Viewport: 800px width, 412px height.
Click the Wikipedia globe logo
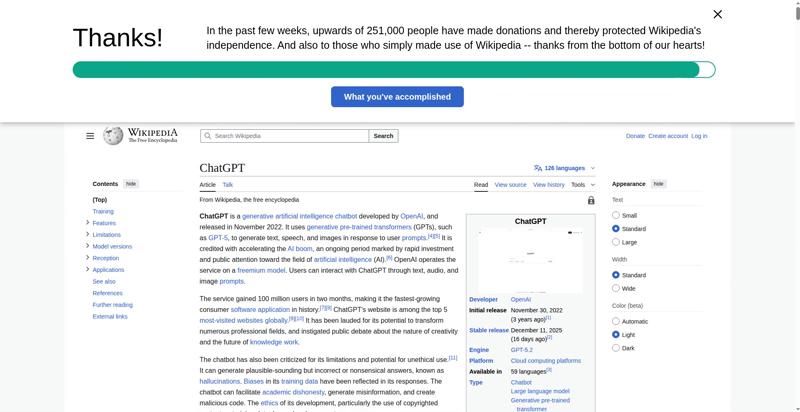[113, 135]
